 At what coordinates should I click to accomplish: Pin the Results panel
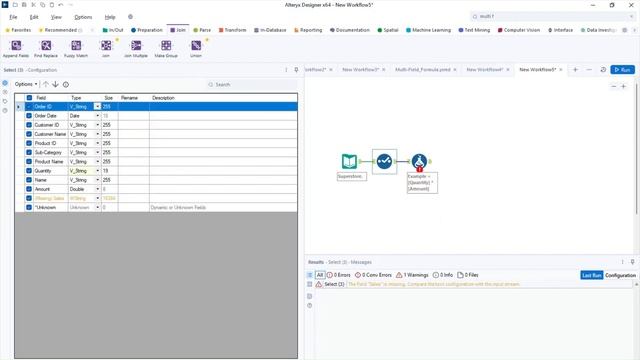point(633,262)
